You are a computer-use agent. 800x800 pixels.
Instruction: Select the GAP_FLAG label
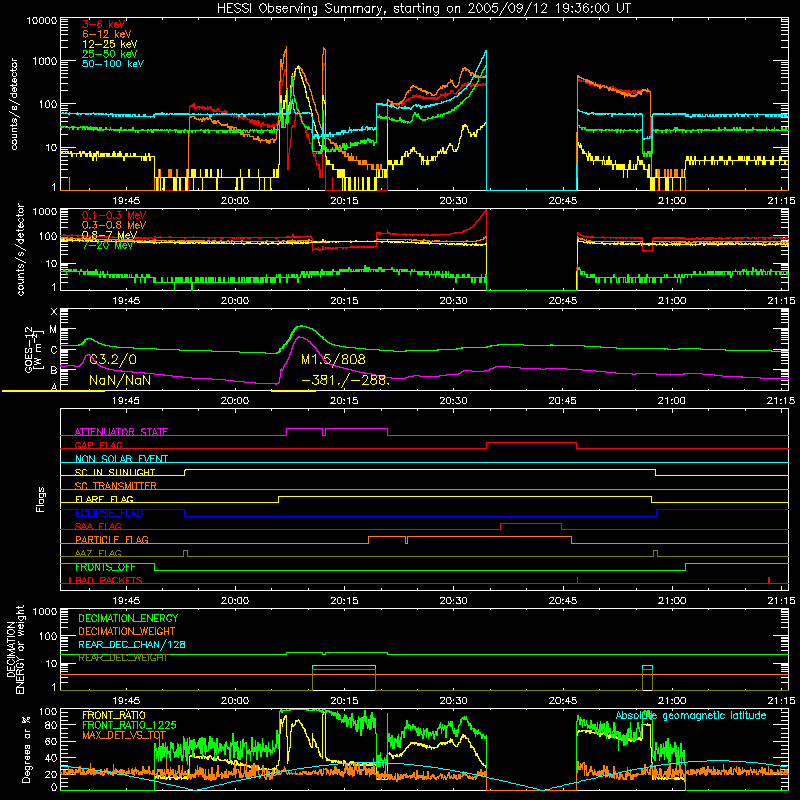(x=98, y=445)
